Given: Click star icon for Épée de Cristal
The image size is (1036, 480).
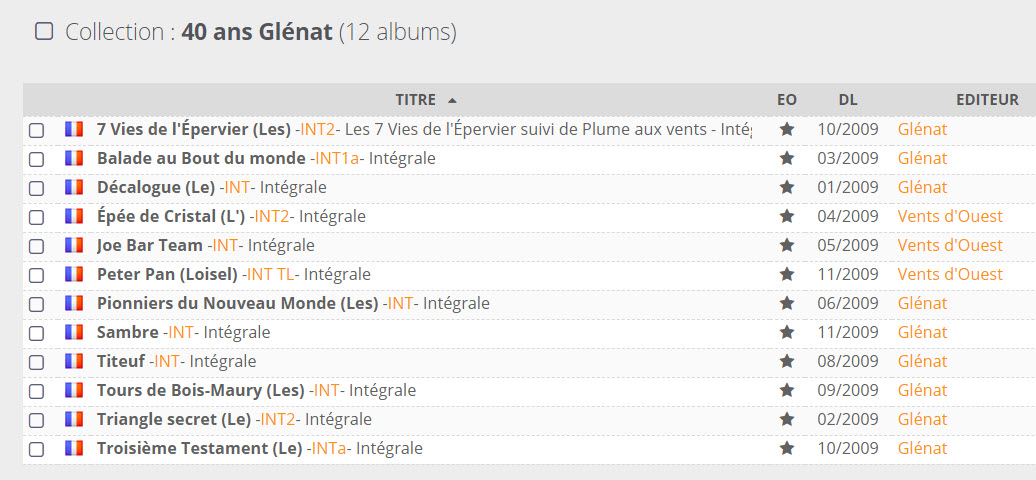Looking at the screenshot, I should tap(787, 216).
